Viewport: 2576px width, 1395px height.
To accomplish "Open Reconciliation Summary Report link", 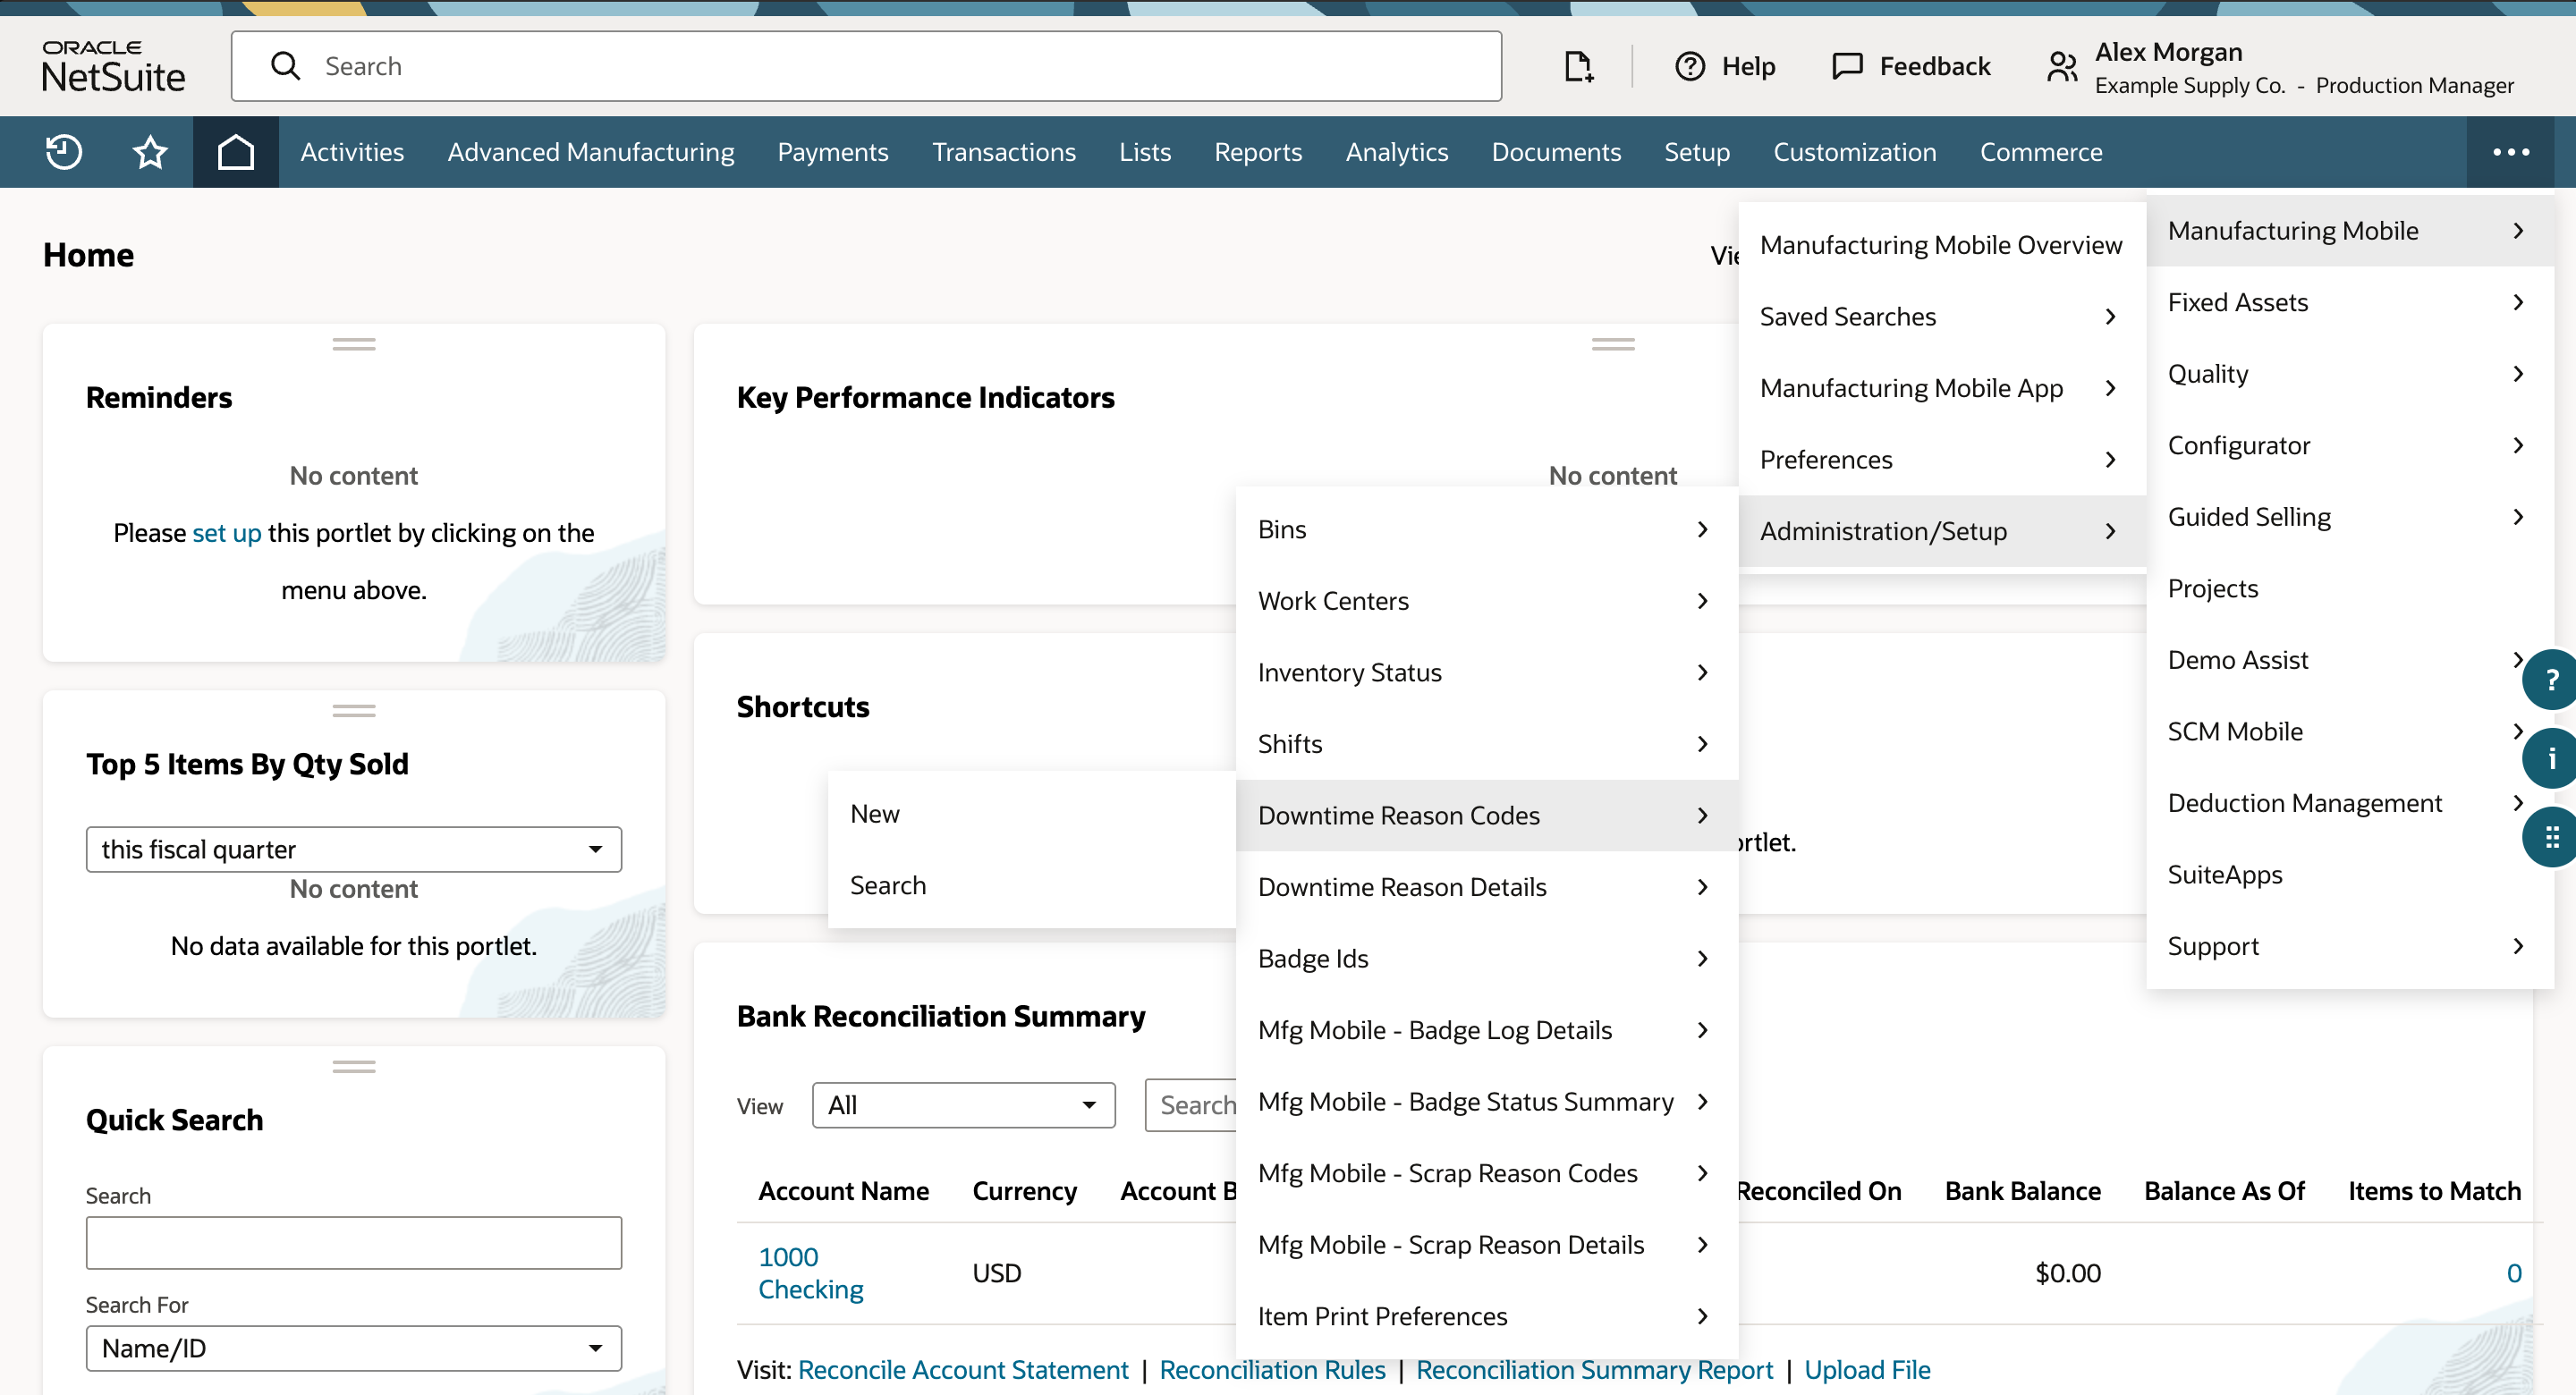I will [x=1594, y=1370].
